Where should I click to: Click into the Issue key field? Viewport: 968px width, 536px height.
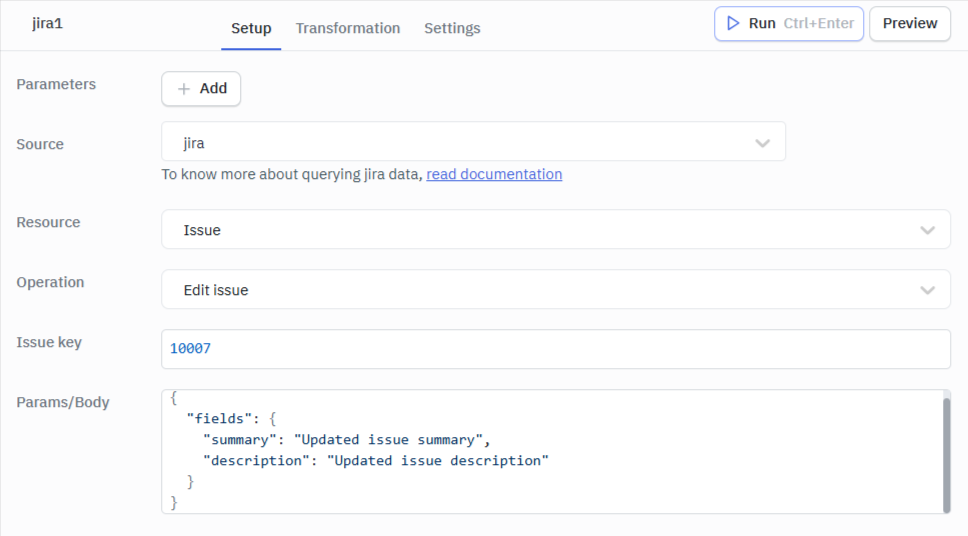[556, 349]
